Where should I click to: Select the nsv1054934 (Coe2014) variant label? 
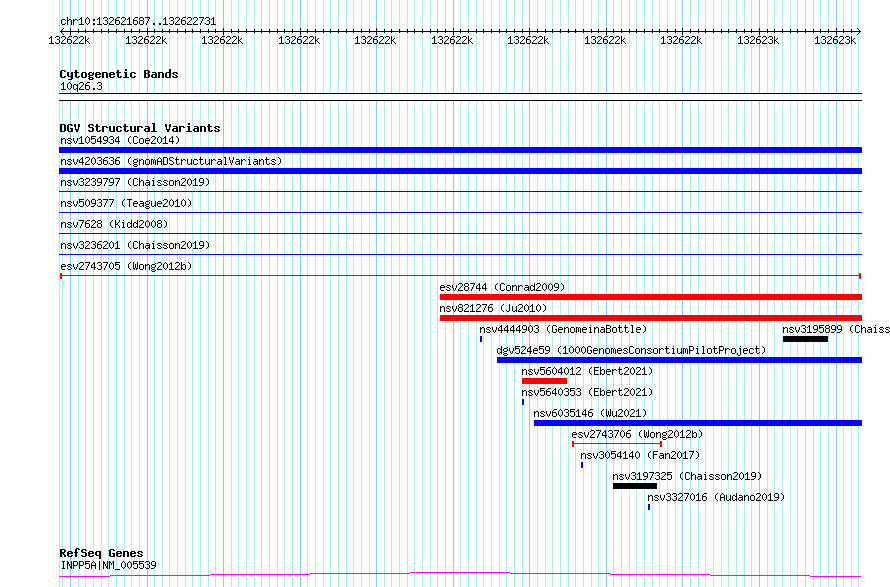(x=120, y=140)
